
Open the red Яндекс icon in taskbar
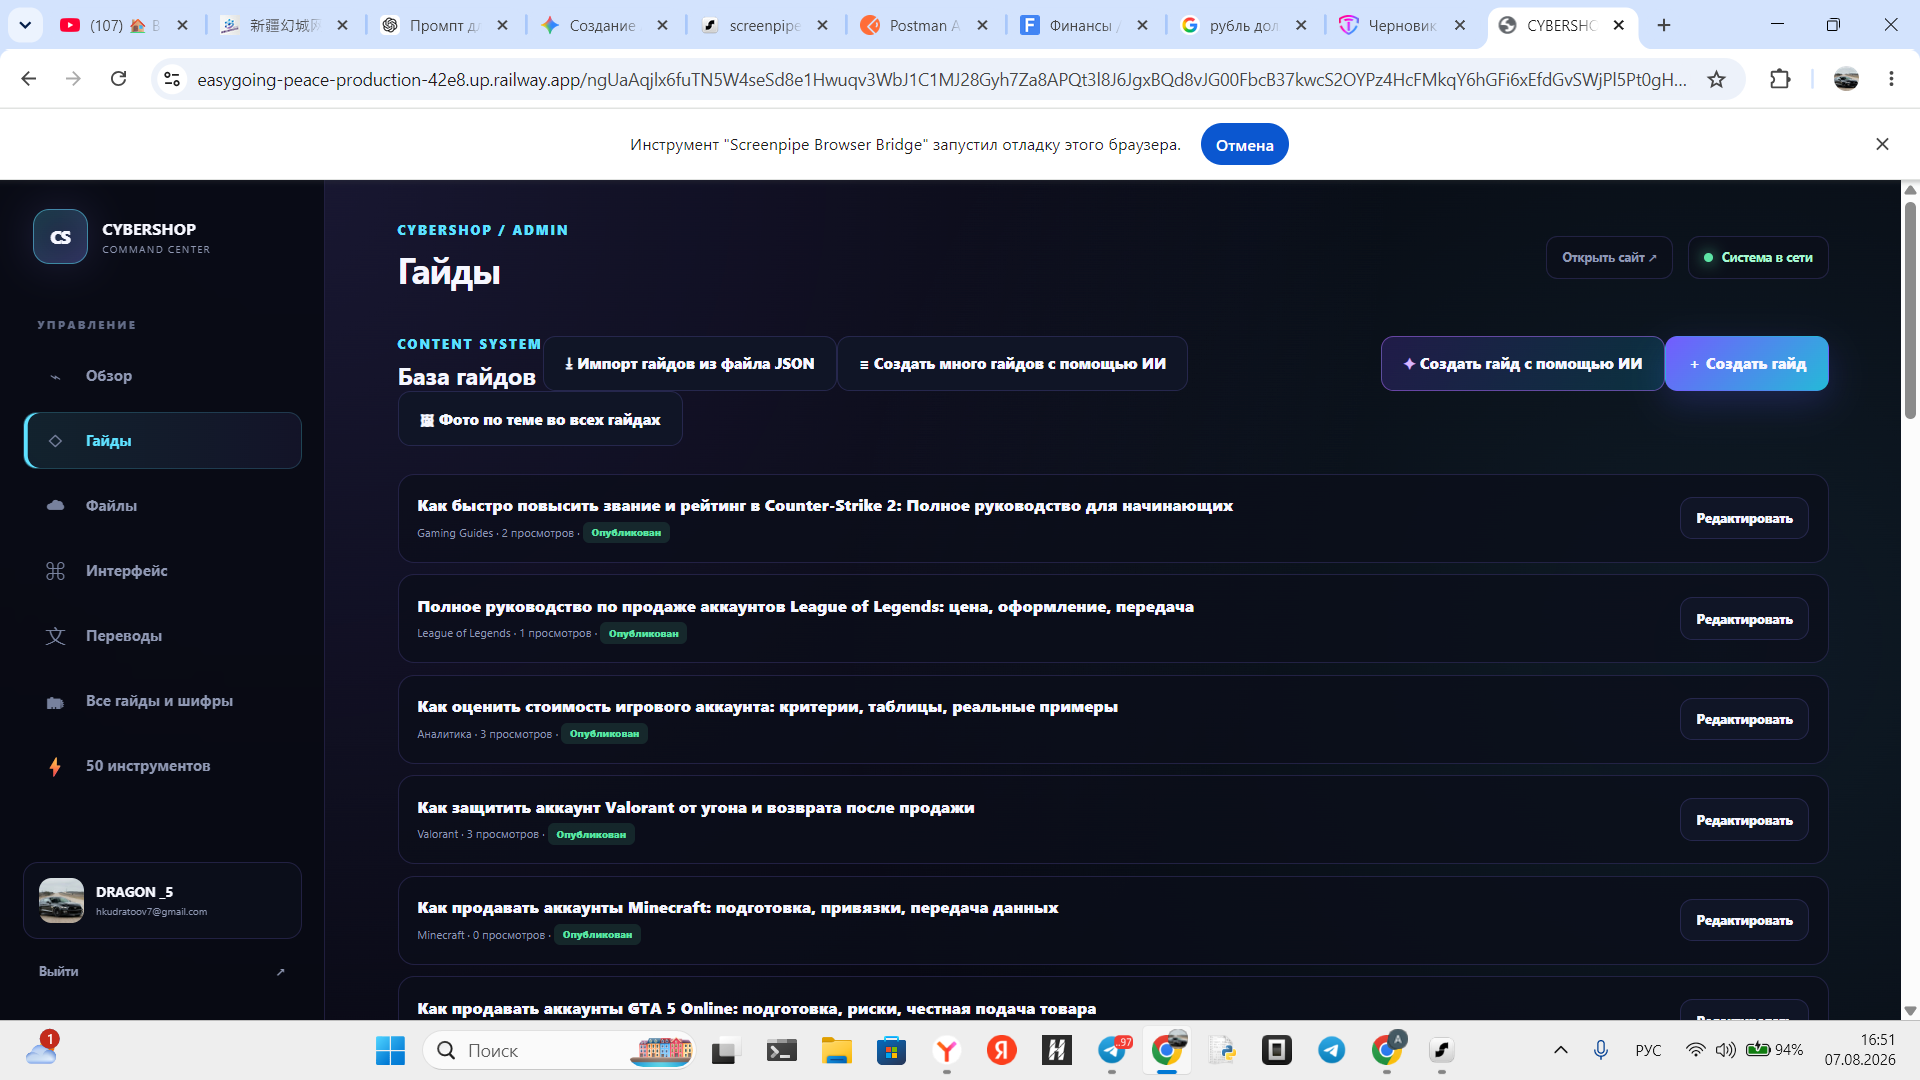pyautogui.click(x=1001, y=1050)
